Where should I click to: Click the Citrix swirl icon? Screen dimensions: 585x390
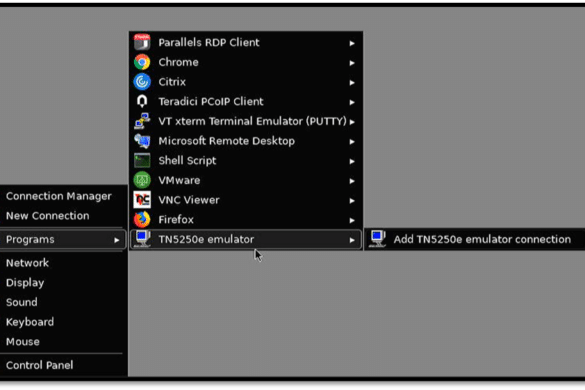(x=142, y=82)
